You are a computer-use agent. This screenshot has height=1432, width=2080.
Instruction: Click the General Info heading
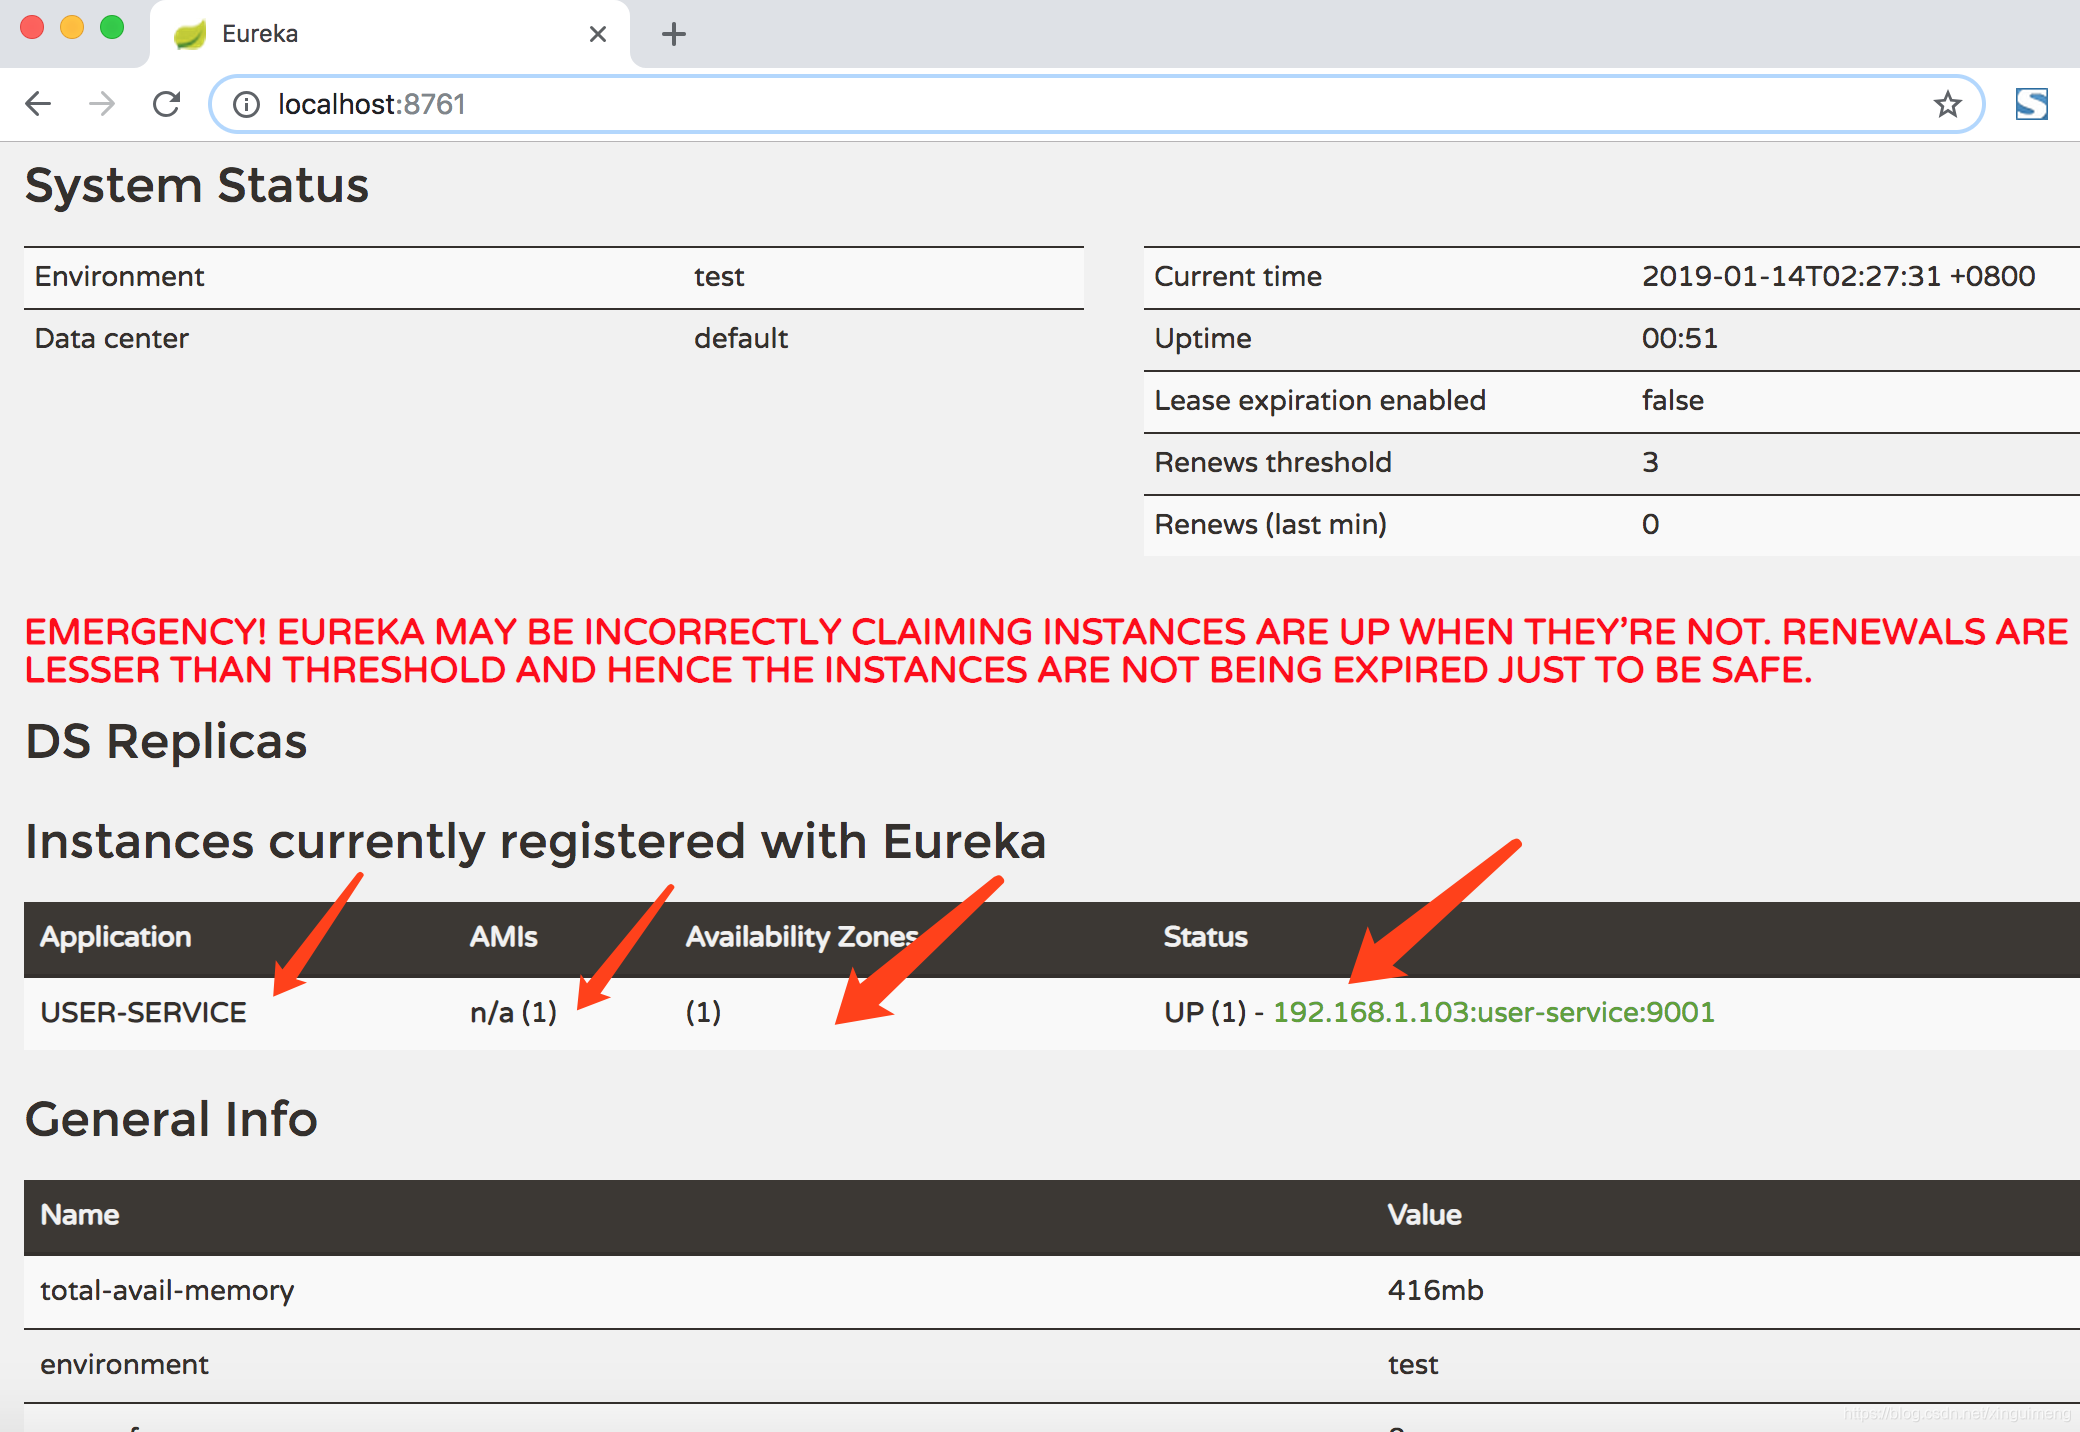[x=171, y=1119]
